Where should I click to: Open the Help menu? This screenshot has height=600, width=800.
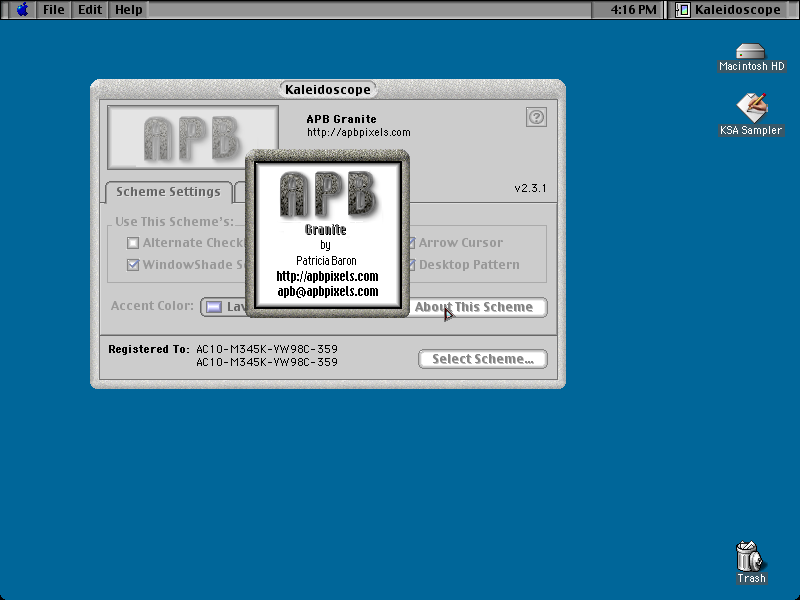129,10
